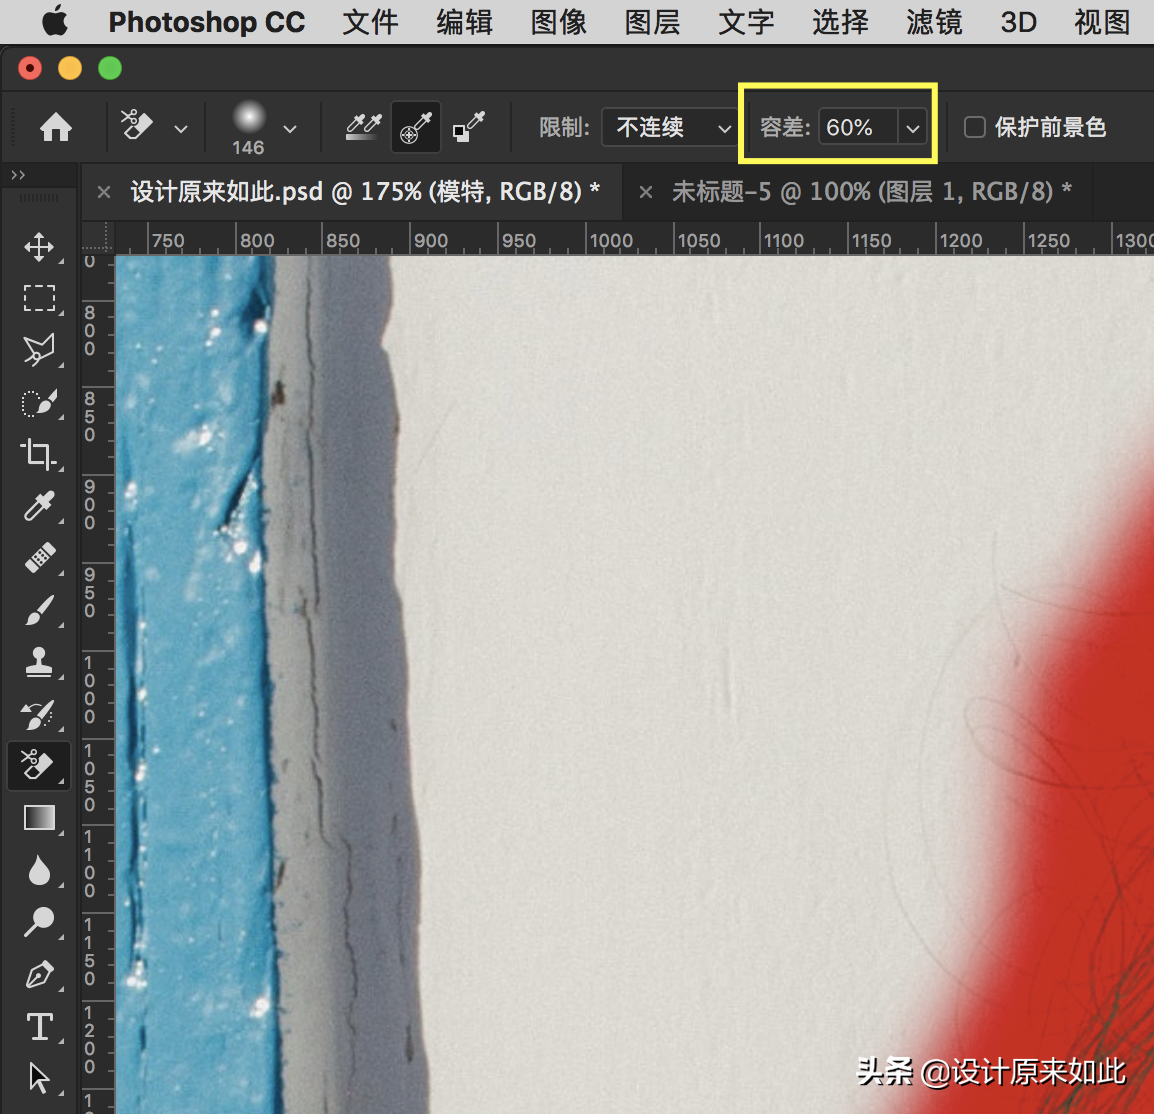Screen dimensions: 1154x1114
Task: Select the Healing Brush tool
Action: tap(39, 558)
